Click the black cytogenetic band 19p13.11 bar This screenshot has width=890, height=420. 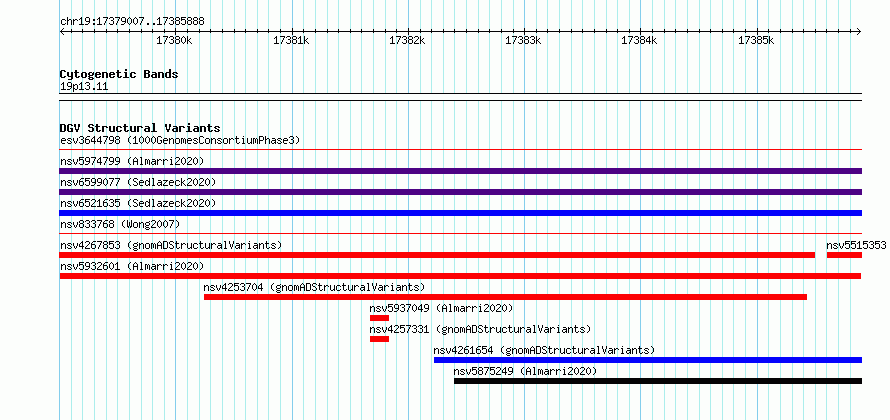460,97
